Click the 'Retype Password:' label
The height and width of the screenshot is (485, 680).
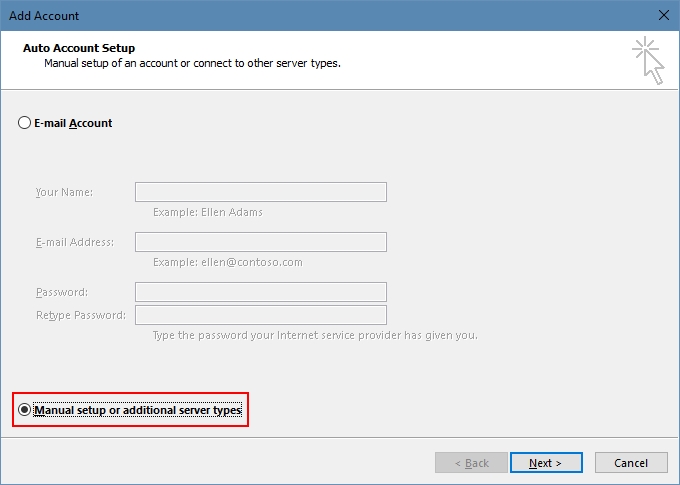pyautogui.click(x=80, y=315)
